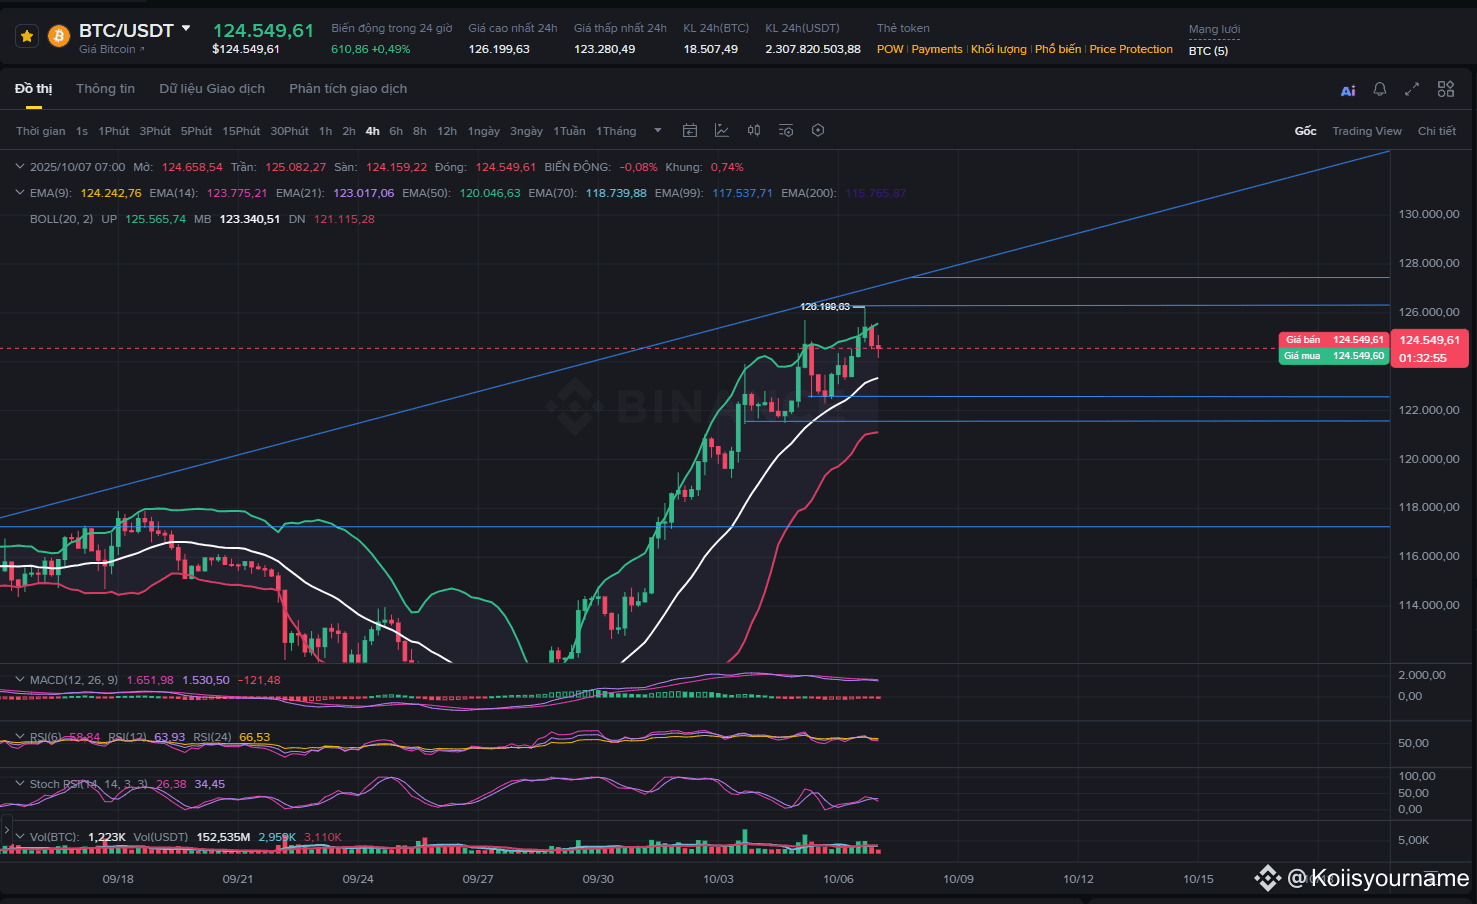Select the Thời gian line chart option
The height and width of the screenshot is (904, 1477).
41,131
